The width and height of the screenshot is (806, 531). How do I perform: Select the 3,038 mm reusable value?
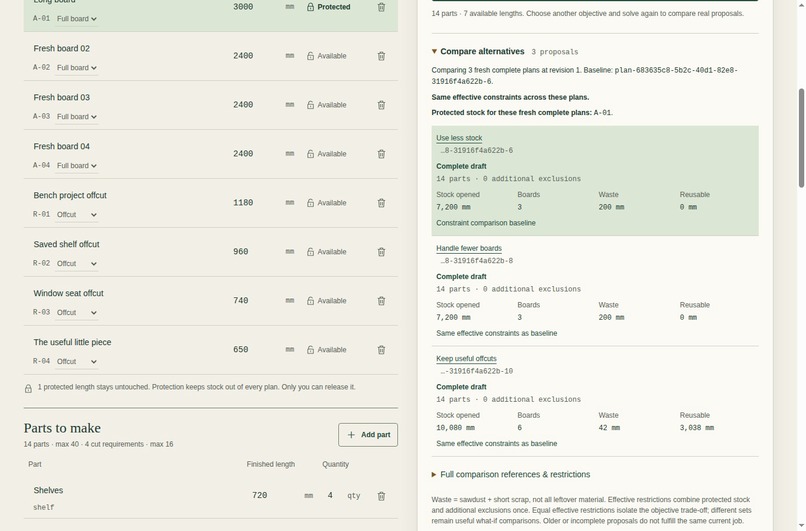click(697, 428)
